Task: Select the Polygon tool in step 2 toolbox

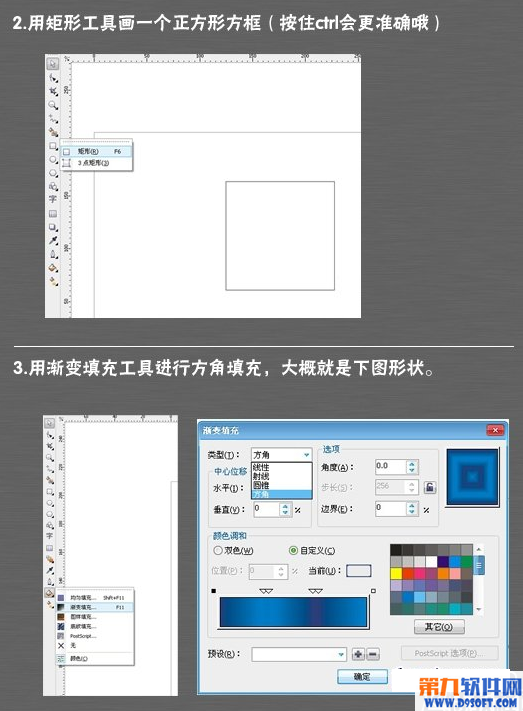Action: 53,173
